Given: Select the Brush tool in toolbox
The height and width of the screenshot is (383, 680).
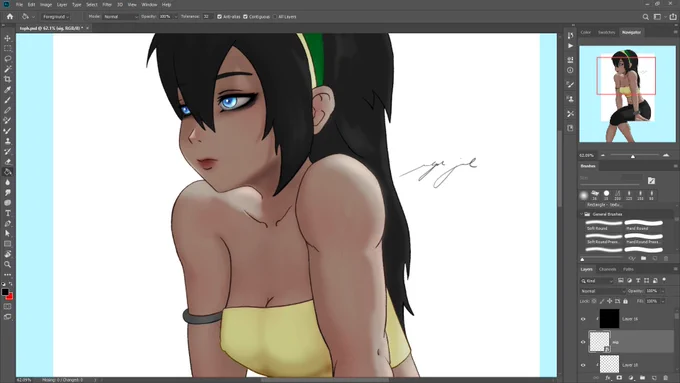Looking at the screenshot, I should pyautogui.click(x=7, y=100).
